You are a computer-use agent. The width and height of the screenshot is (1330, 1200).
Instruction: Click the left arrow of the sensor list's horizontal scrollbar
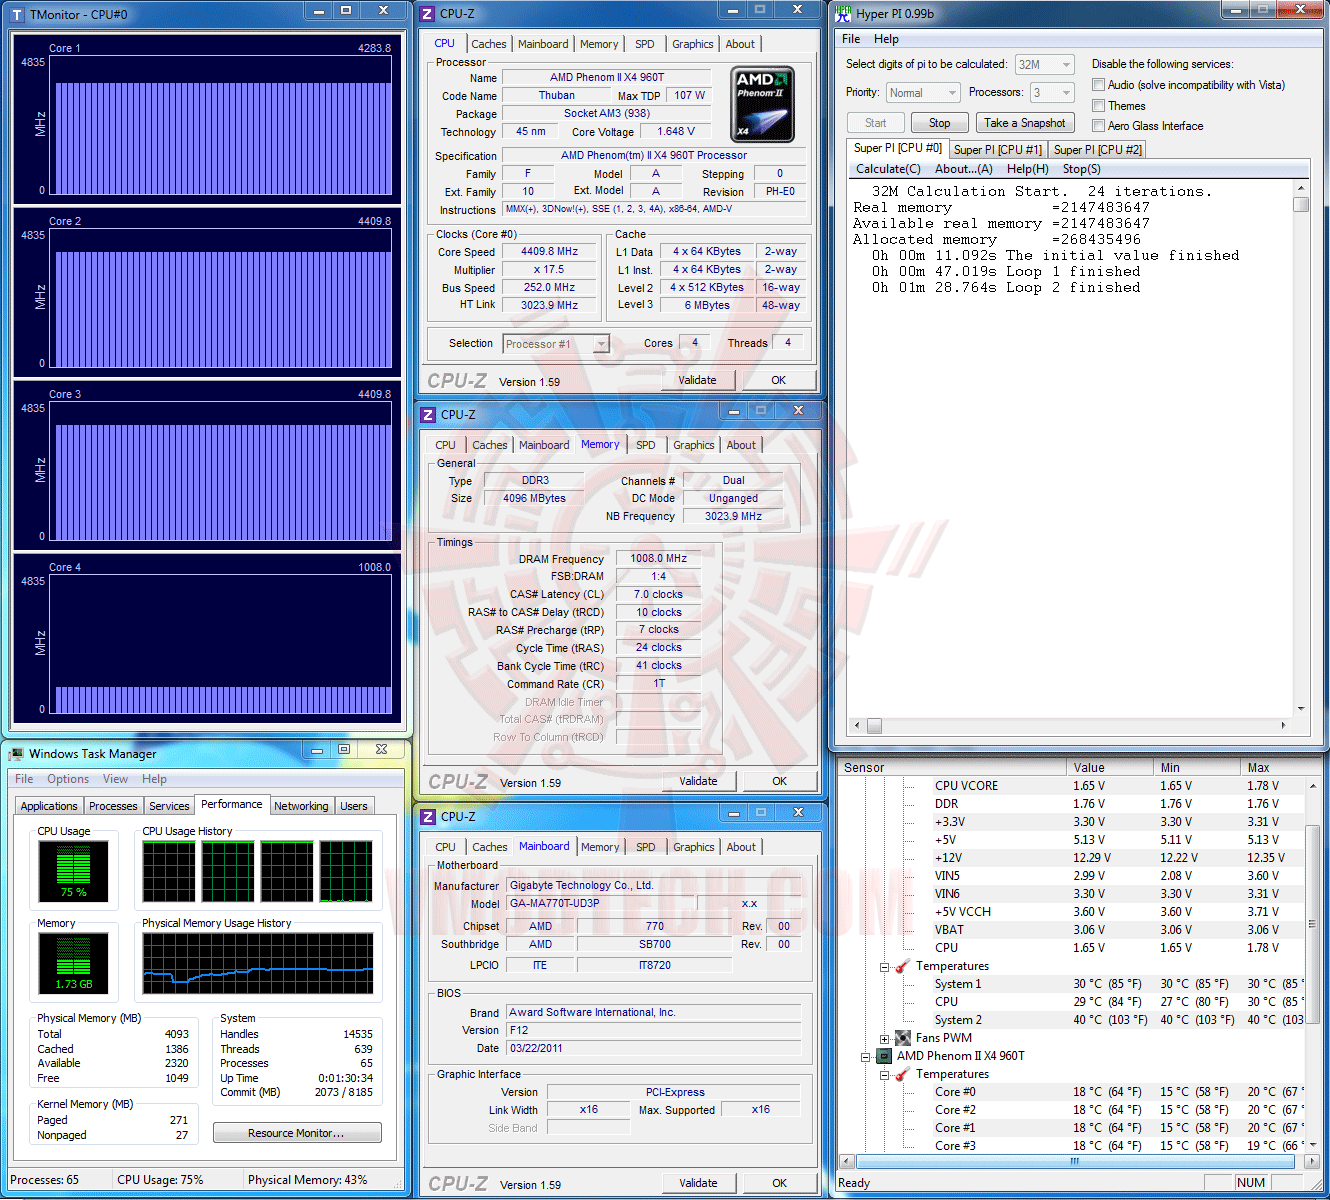tap(847, 1162)
